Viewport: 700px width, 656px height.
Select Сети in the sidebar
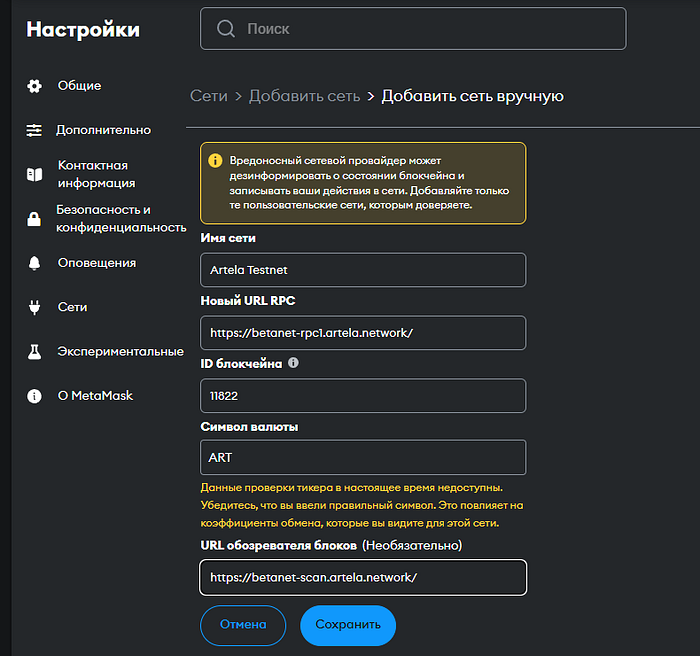(72, 307)
